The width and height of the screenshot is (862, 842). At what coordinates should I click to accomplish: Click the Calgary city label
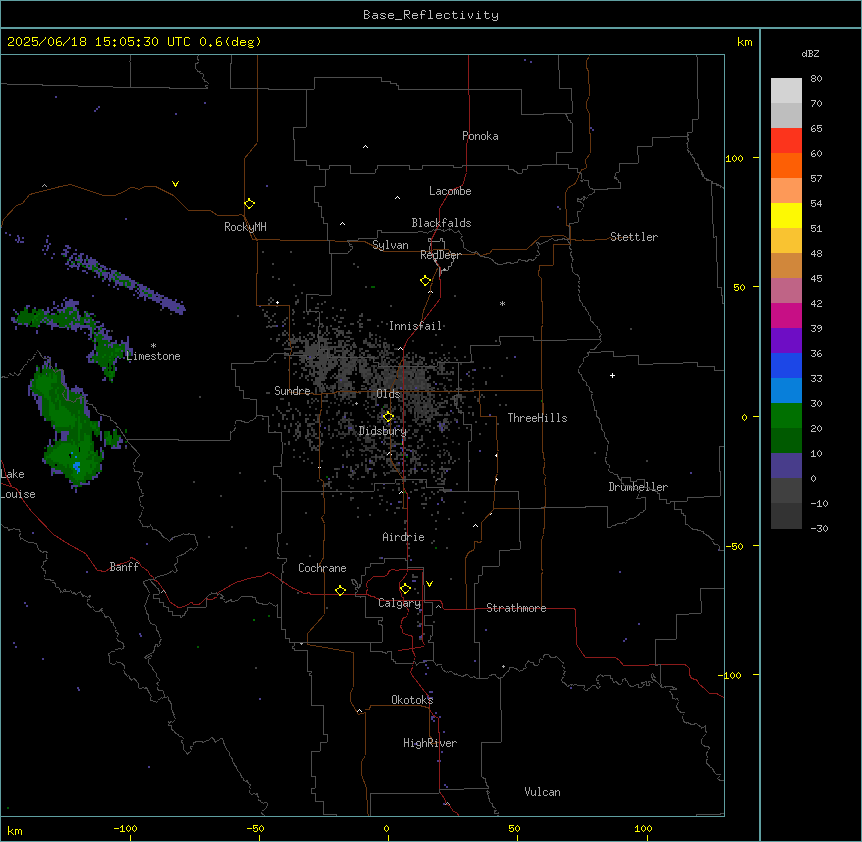coord(399,603)
